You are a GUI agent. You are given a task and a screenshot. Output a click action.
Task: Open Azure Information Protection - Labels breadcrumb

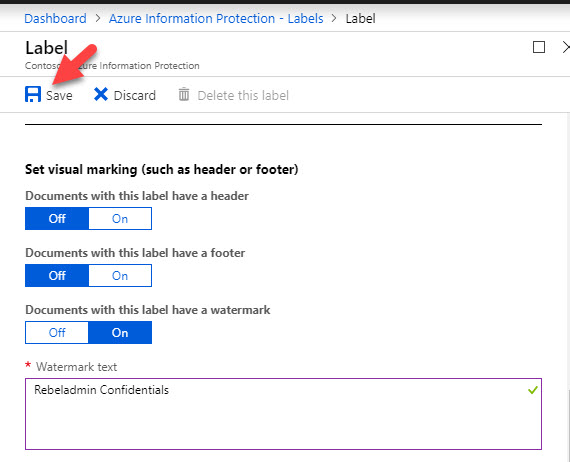coord(216,19)
